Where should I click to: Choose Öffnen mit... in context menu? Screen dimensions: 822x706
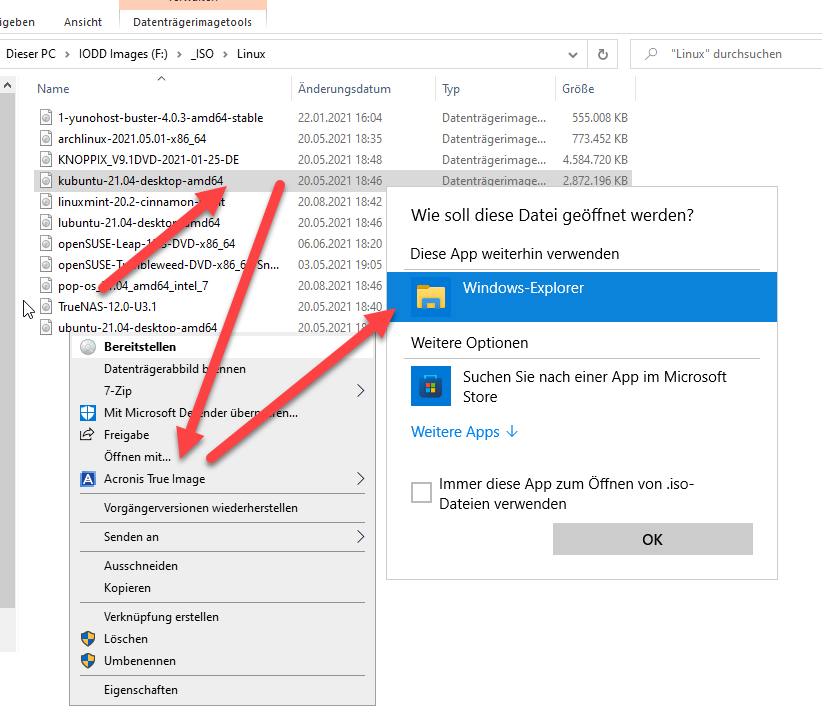(222, 457)
